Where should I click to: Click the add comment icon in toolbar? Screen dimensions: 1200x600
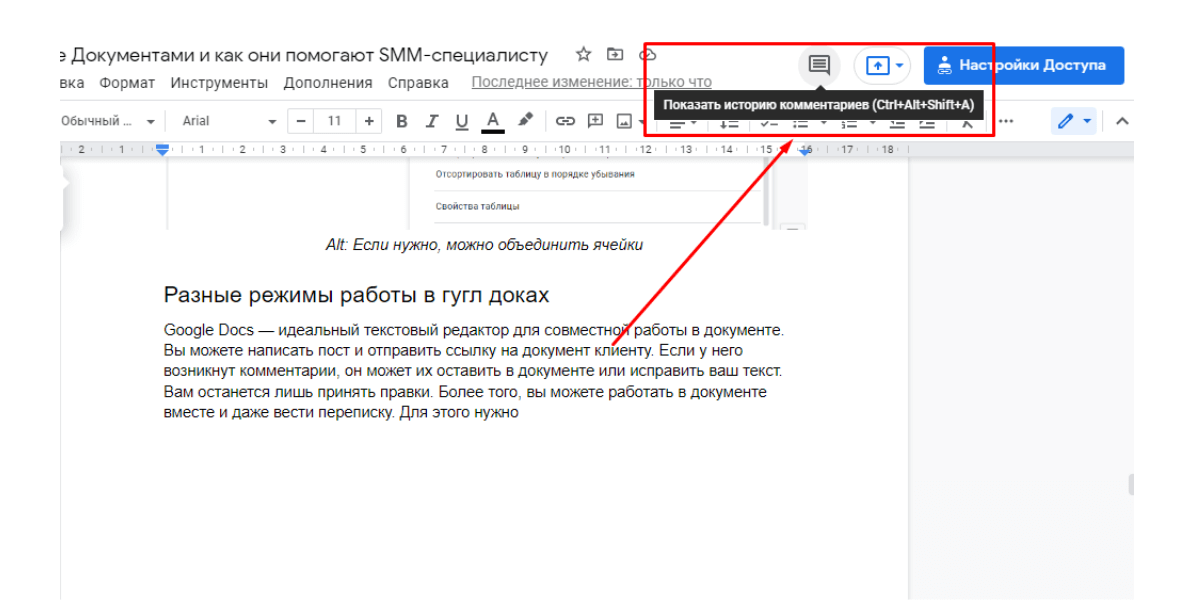pyautogui.click(x=596, y=121)
